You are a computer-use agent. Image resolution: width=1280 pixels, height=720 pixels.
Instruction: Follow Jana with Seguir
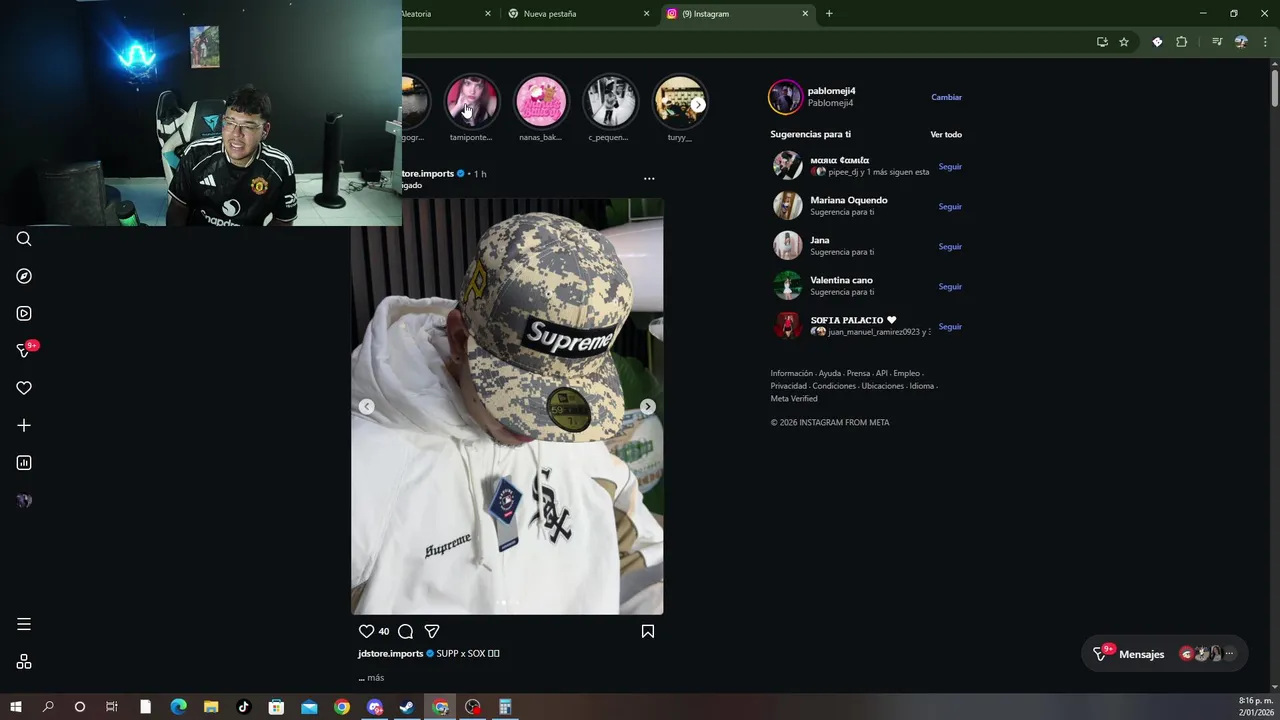point(950,247)
